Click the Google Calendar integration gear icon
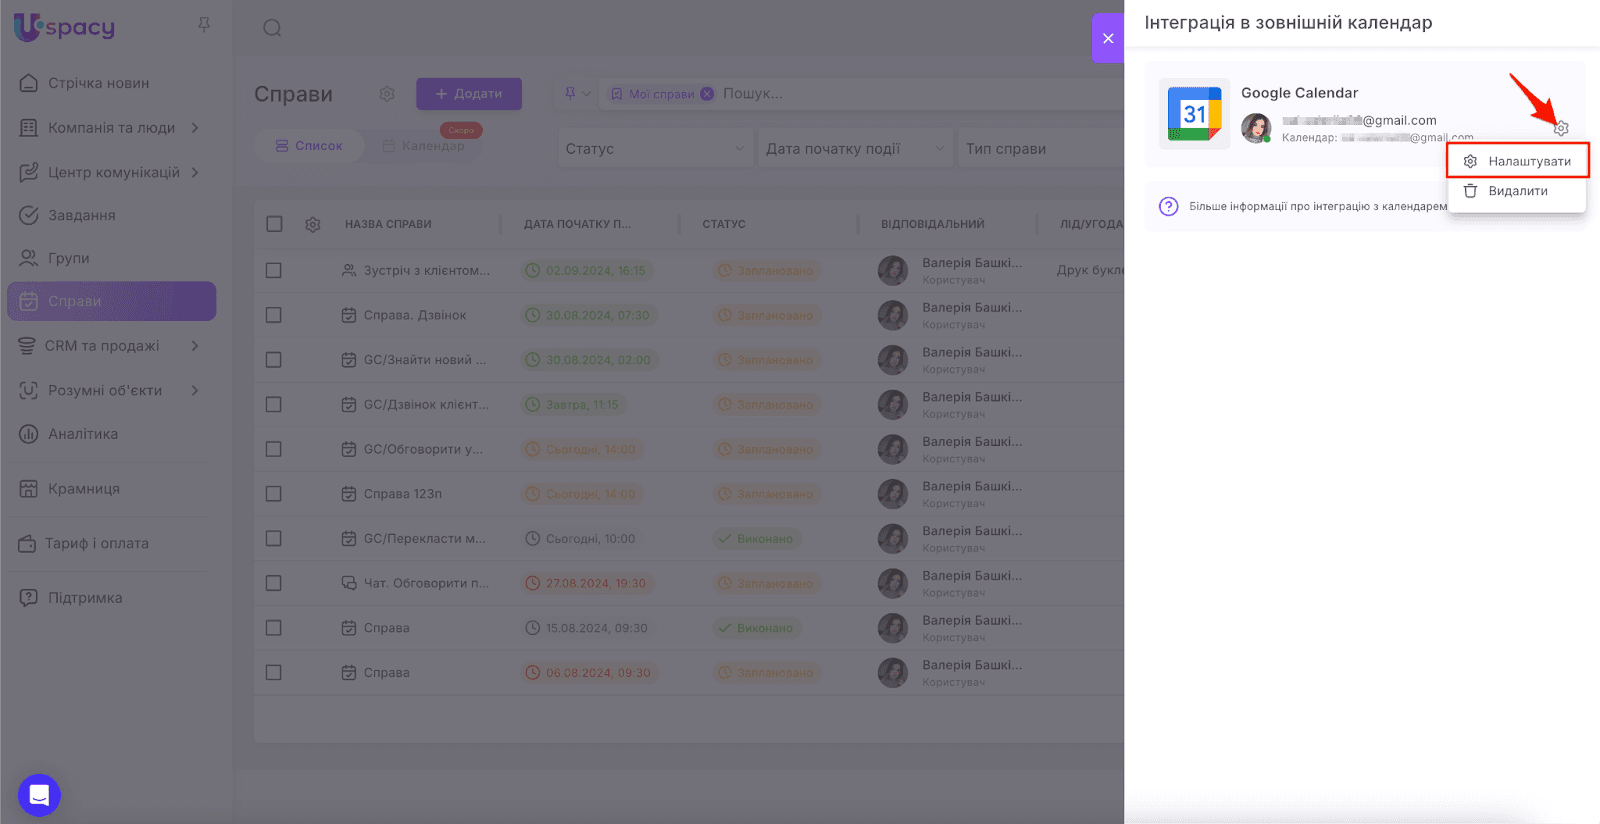The width and height of the screenshot is (1600, 824). coord(1561,128)
